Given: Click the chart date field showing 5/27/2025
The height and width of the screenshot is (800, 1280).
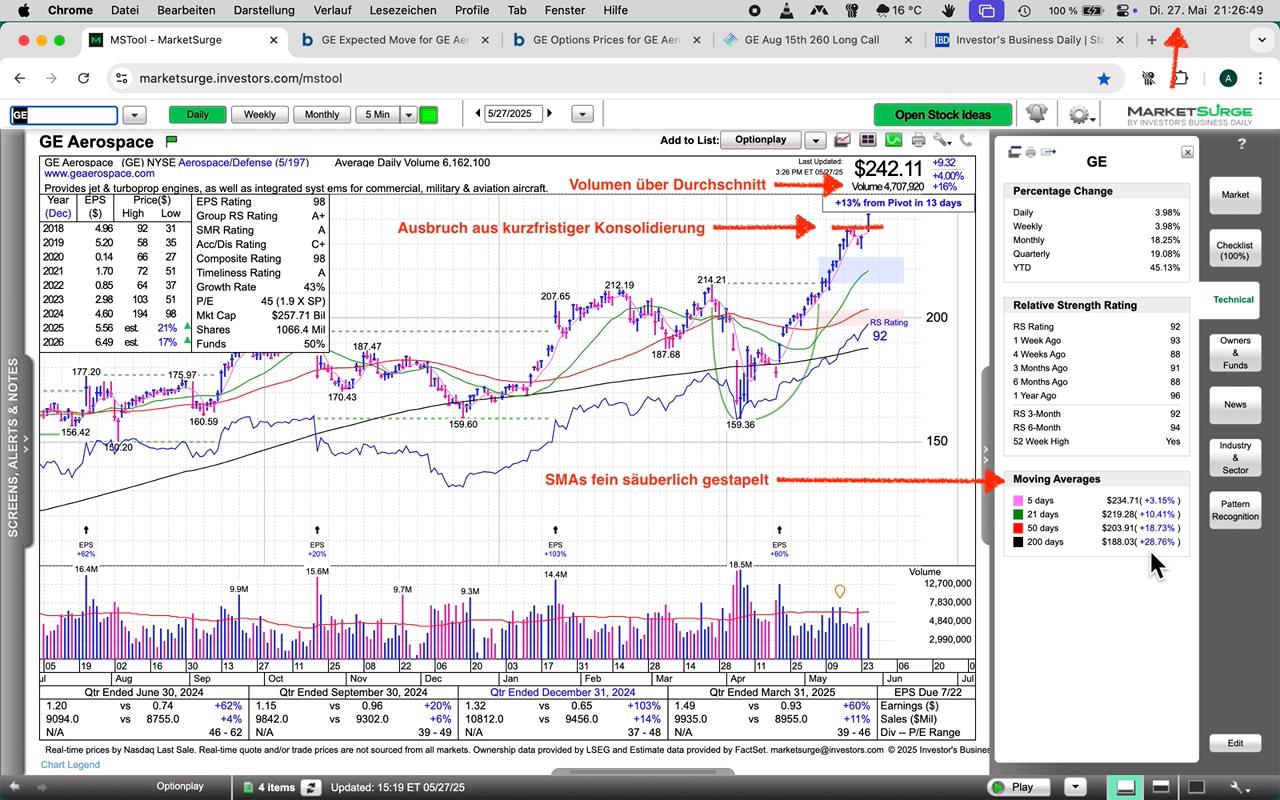Looking at the screenshot, I should pyautogui.click(x=512, y=115).
